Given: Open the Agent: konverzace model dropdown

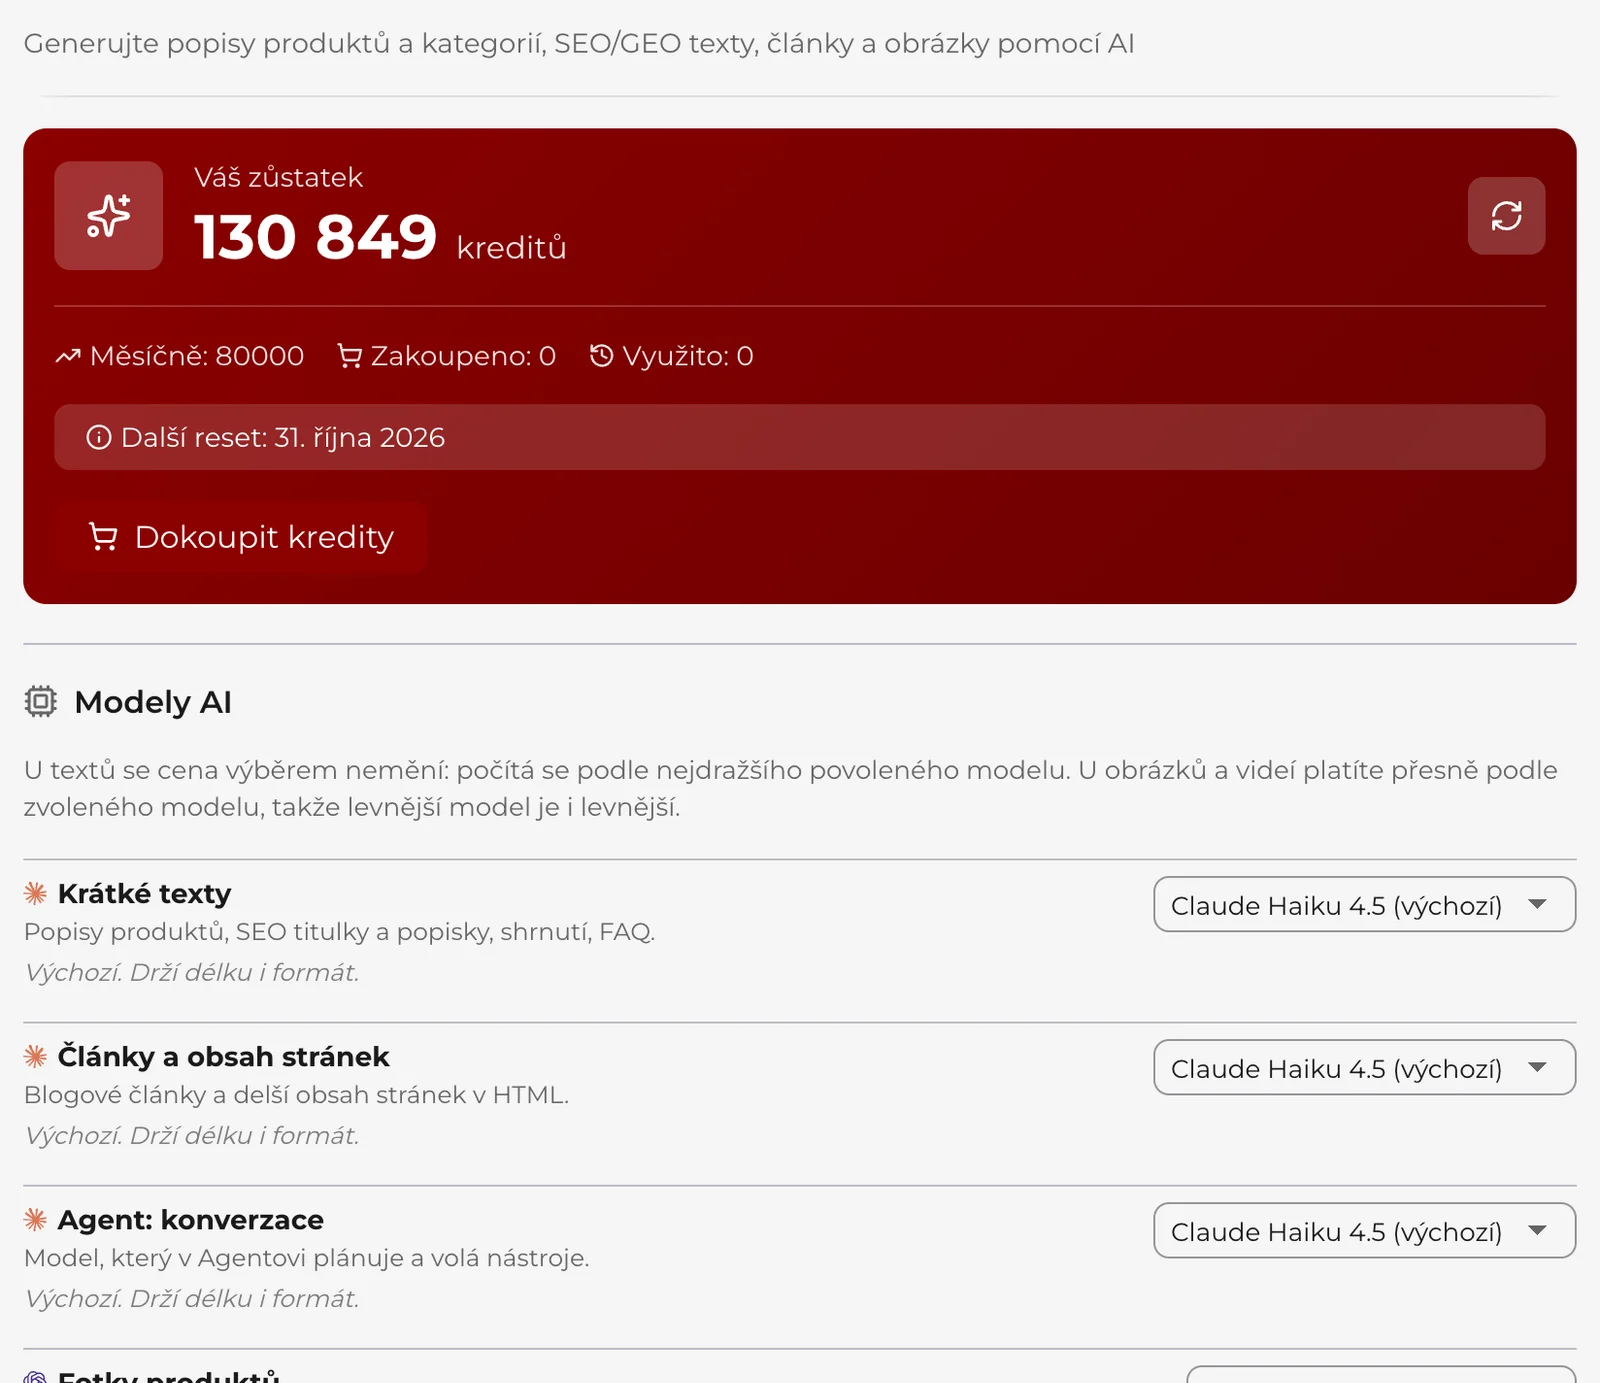Looking at the screenshot, I should (1365, 1231).
